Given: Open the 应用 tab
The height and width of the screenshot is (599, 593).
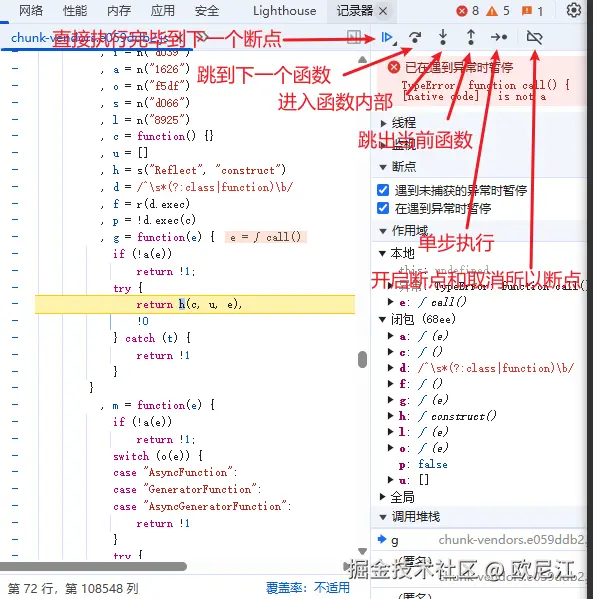Looking at the screenshot, I should coord(162,11).
